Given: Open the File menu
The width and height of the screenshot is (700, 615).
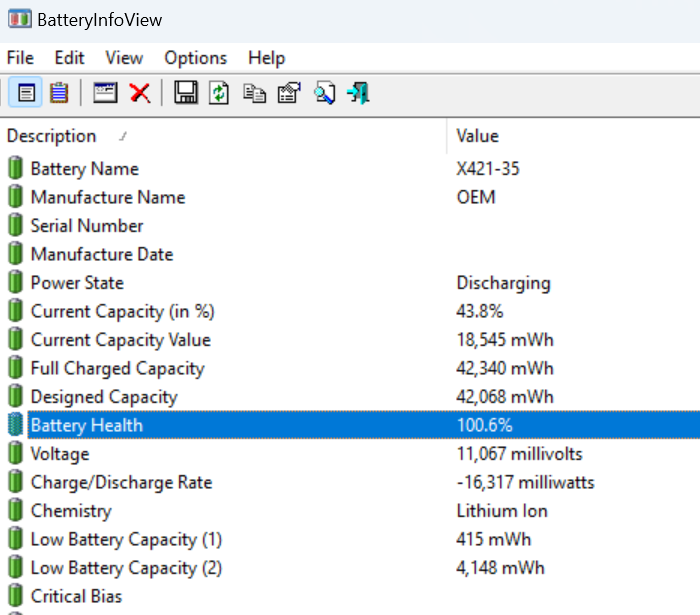Looking at the screenshot, I should point(21,58).
